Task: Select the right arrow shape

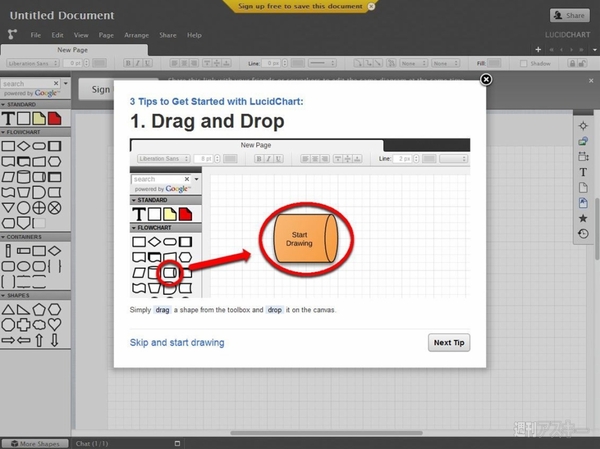Action: click(8, 340)
